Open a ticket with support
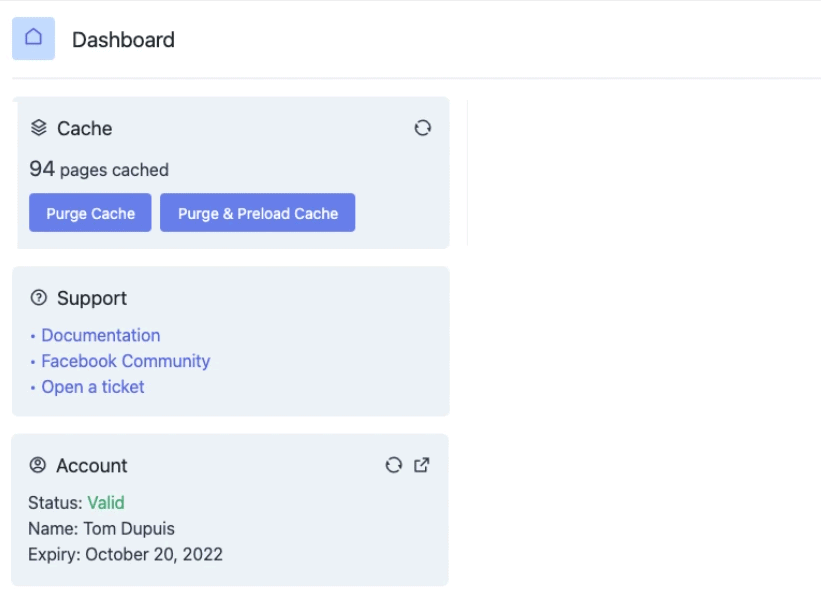821x597 pixels. pos(93,387)
